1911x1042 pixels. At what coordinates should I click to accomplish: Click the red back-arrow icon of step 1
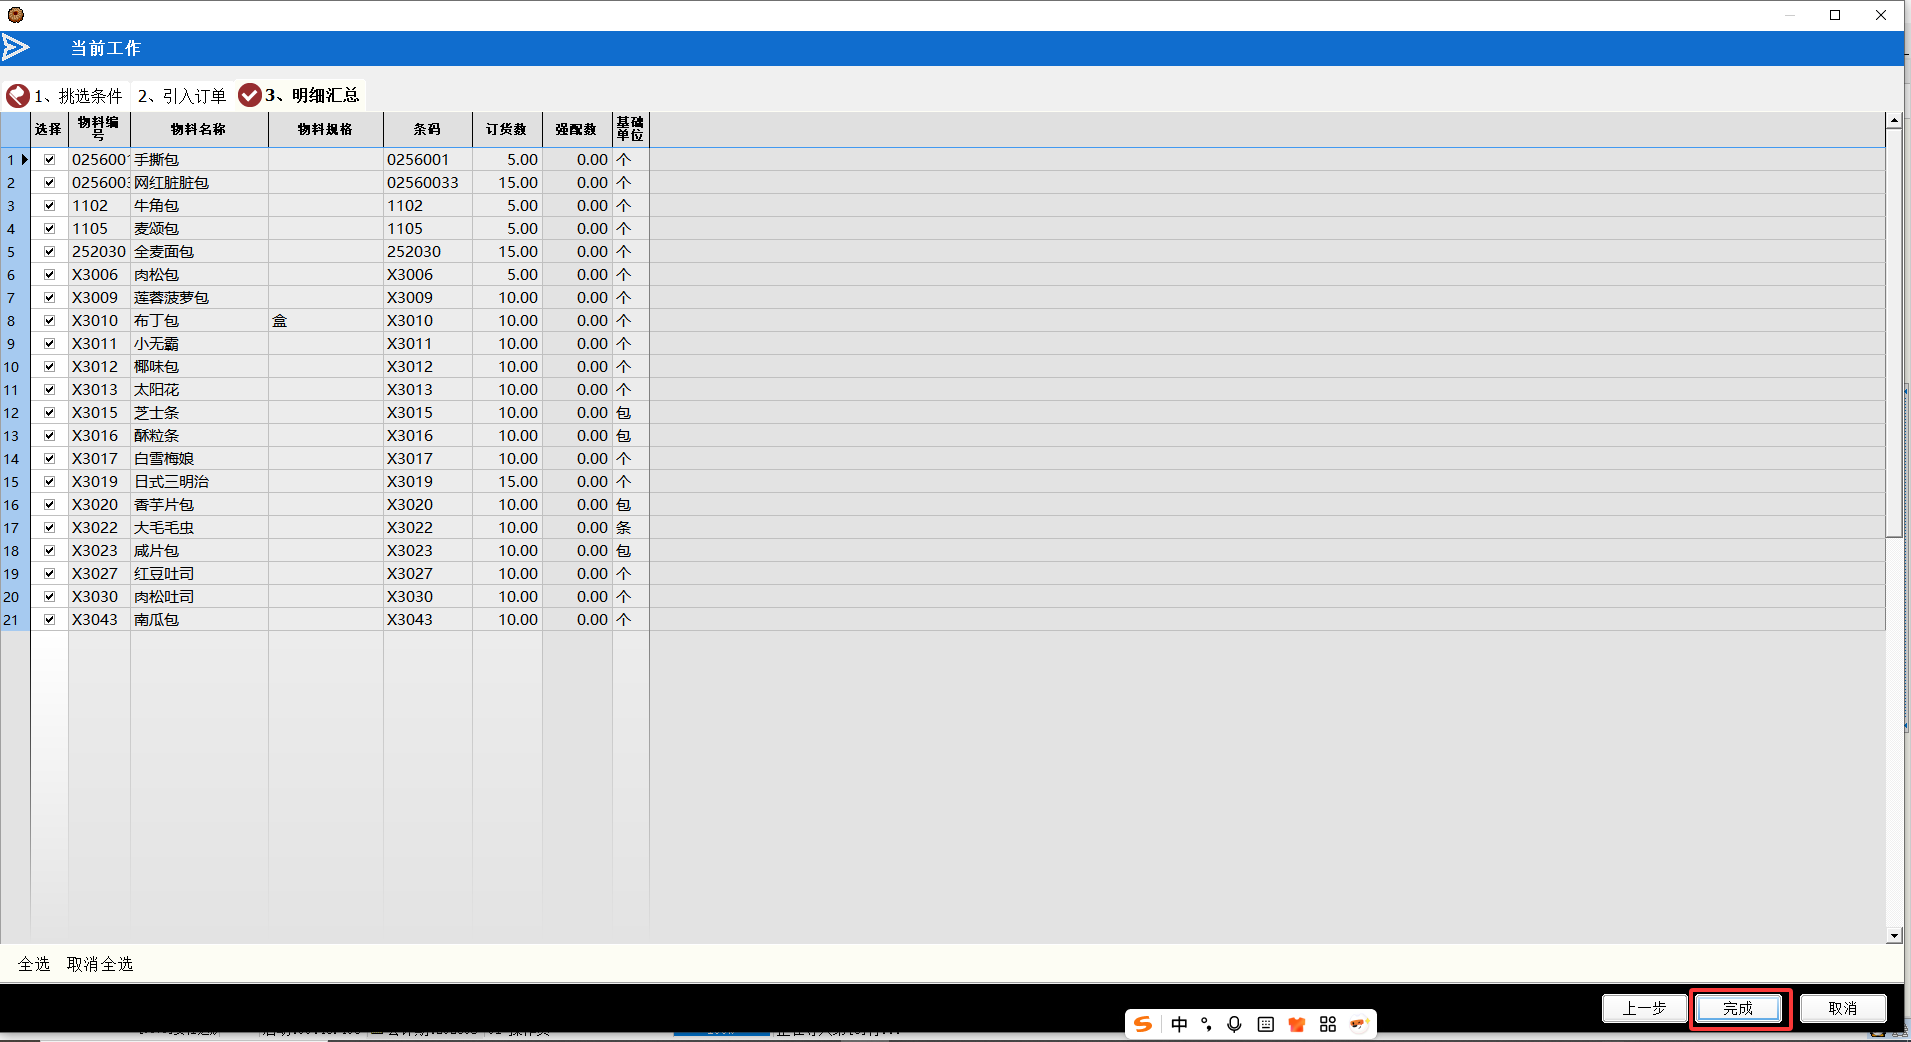(18, 96)
